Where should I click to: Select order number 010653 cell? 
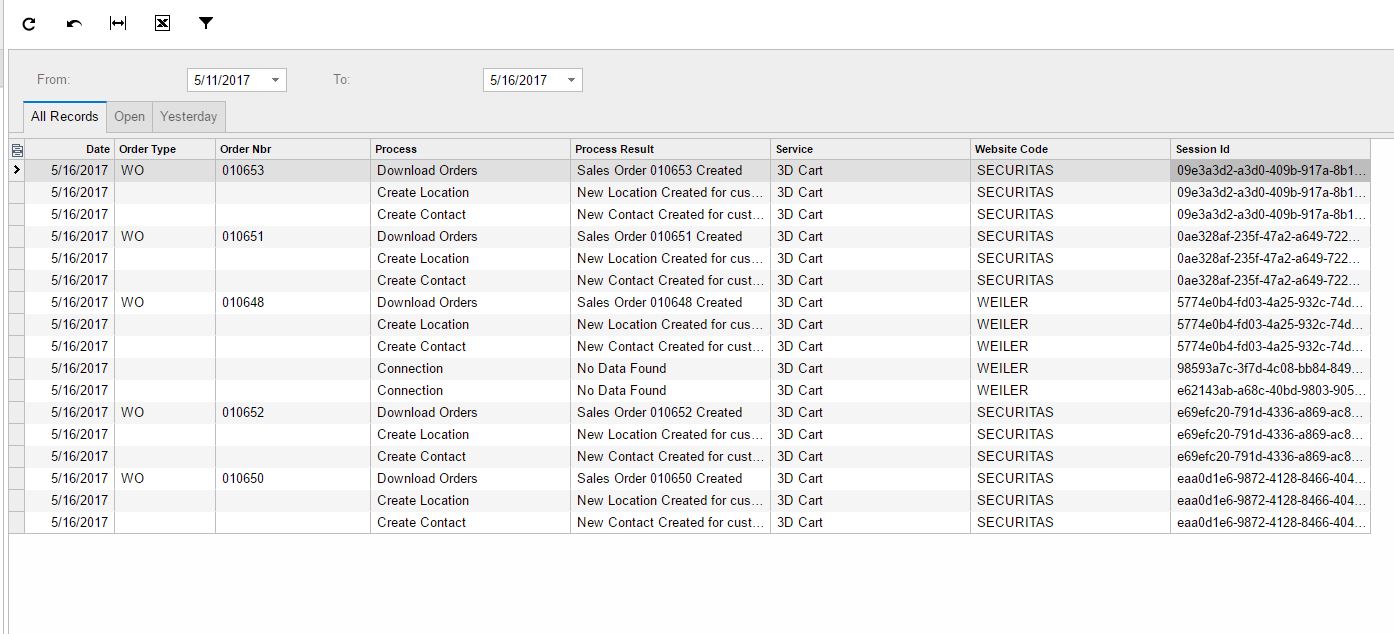click(x=293, y=170)
